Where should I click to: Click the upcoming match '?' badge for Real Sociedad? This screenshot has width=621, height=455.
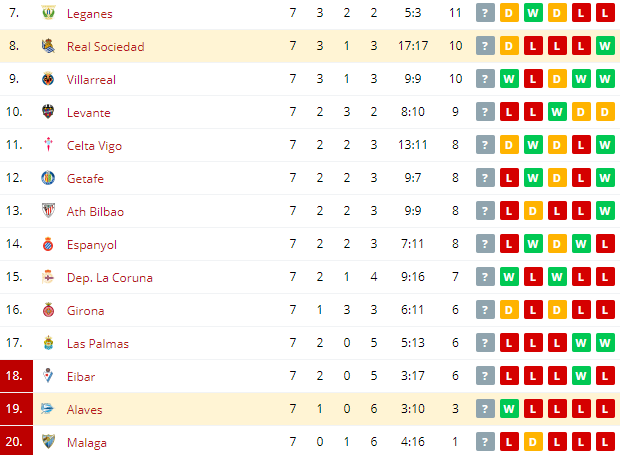(x=485, y=46)
